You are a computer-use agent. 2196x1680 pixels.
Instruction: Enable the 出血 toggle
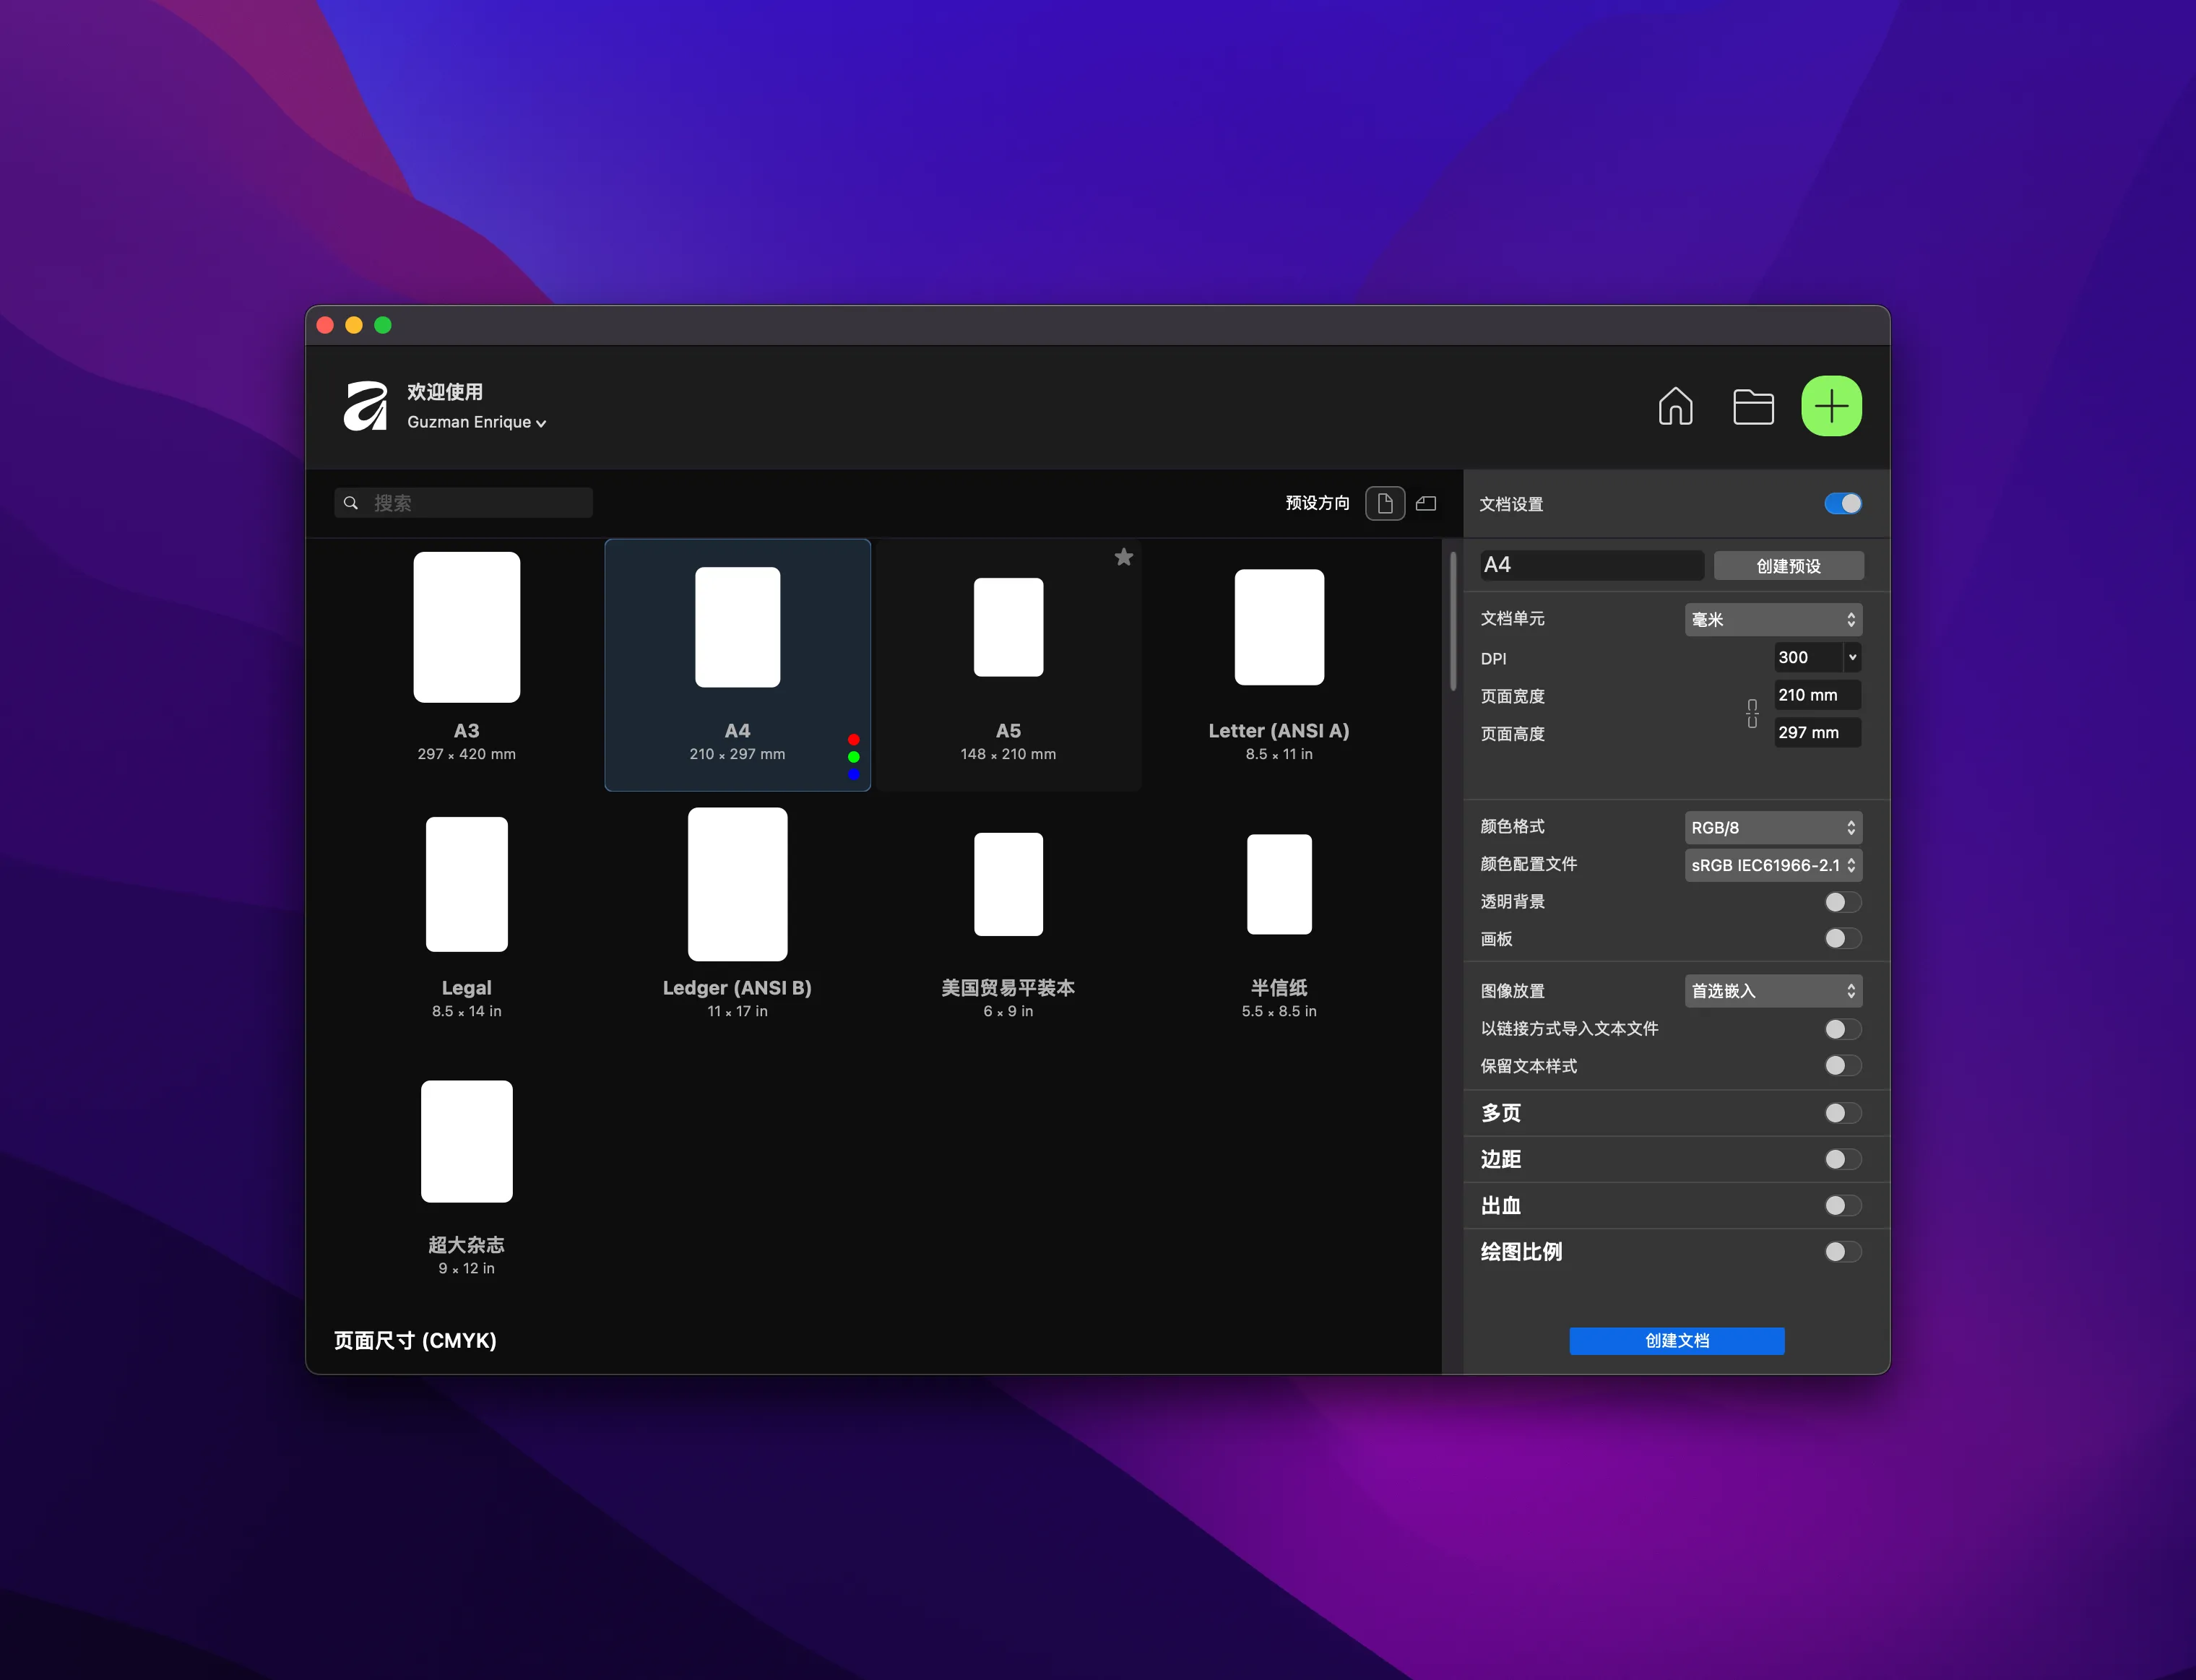(x=1842, y=1205)
